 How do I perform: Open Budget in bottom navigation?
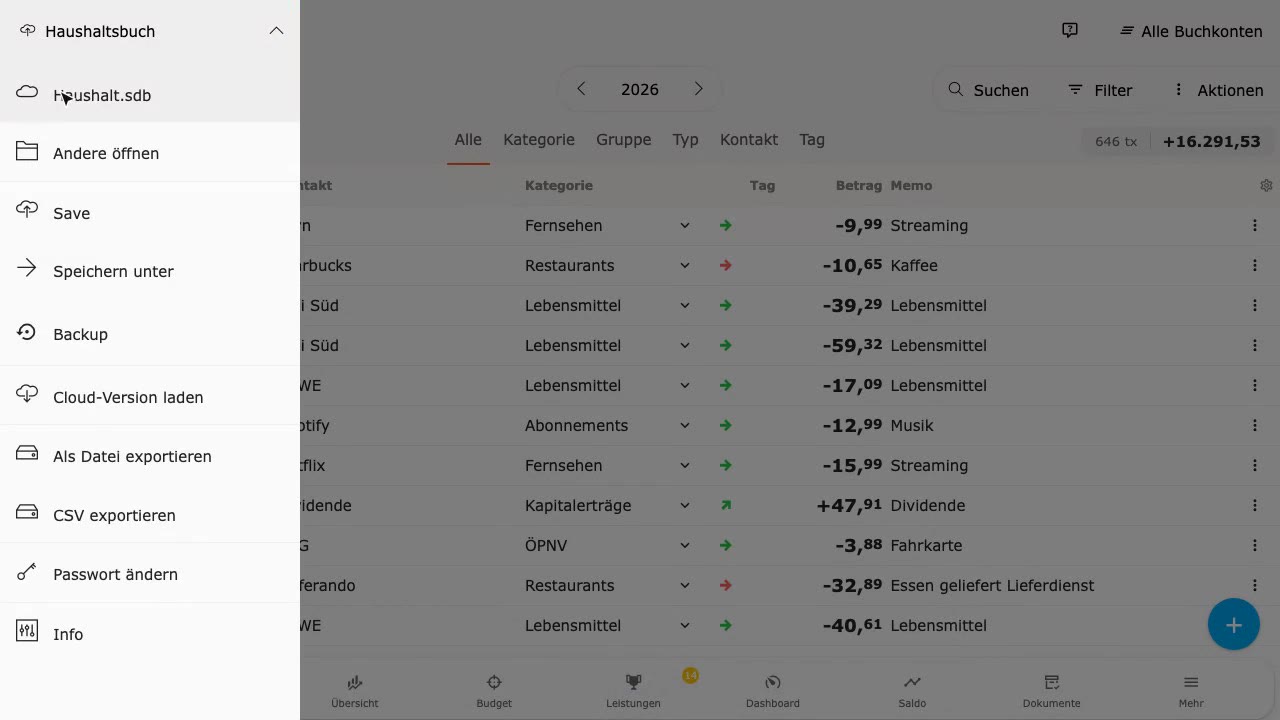pos(494,691)
